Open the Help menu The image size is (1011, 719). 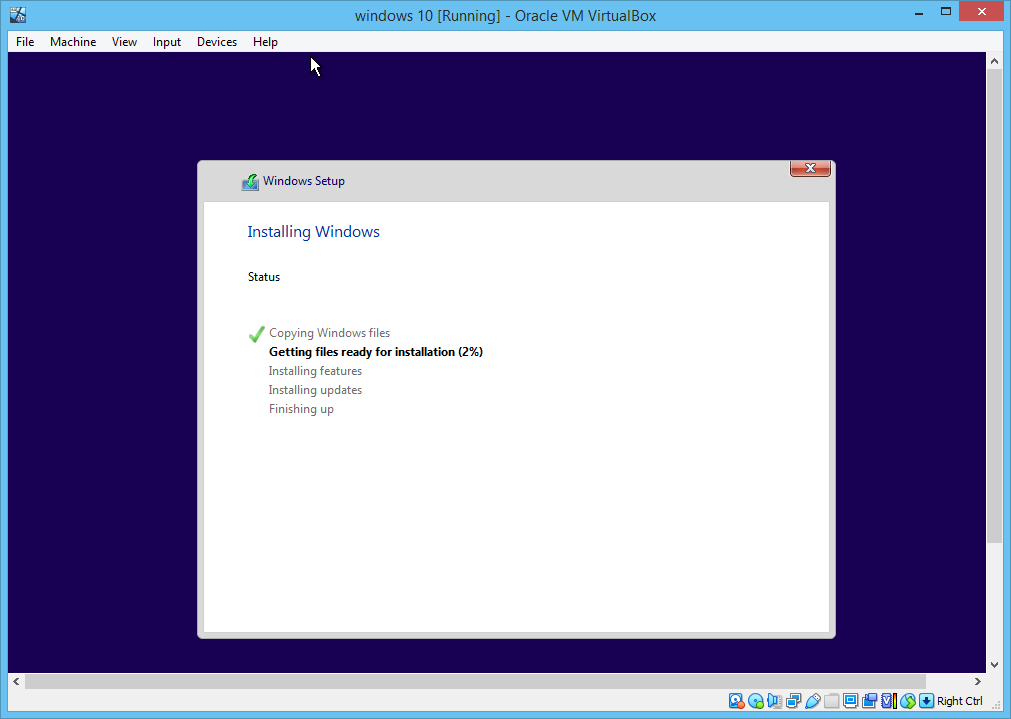pyautogui.click(x=265, y=42)
